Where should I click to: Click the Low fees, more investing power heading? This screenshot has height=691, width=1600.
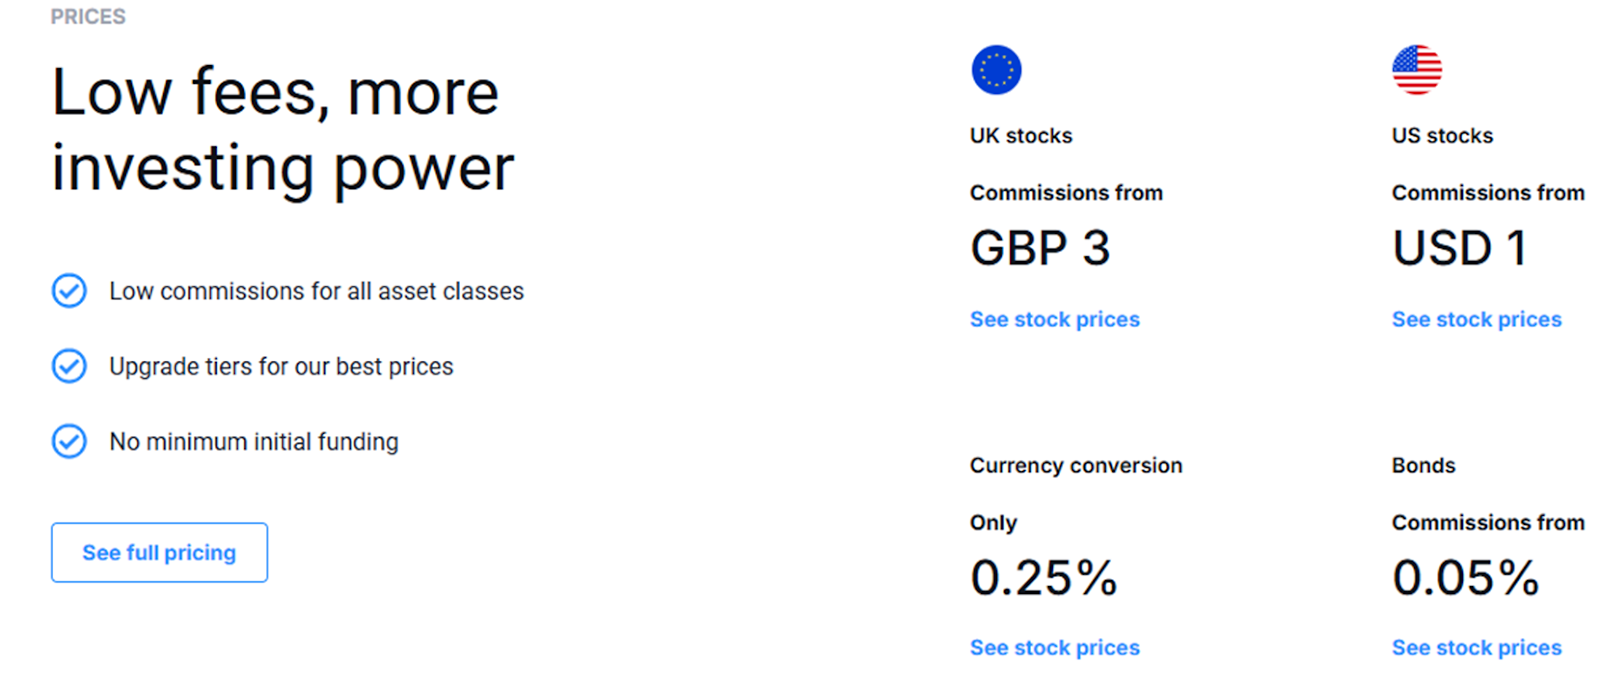pos(283,130)
